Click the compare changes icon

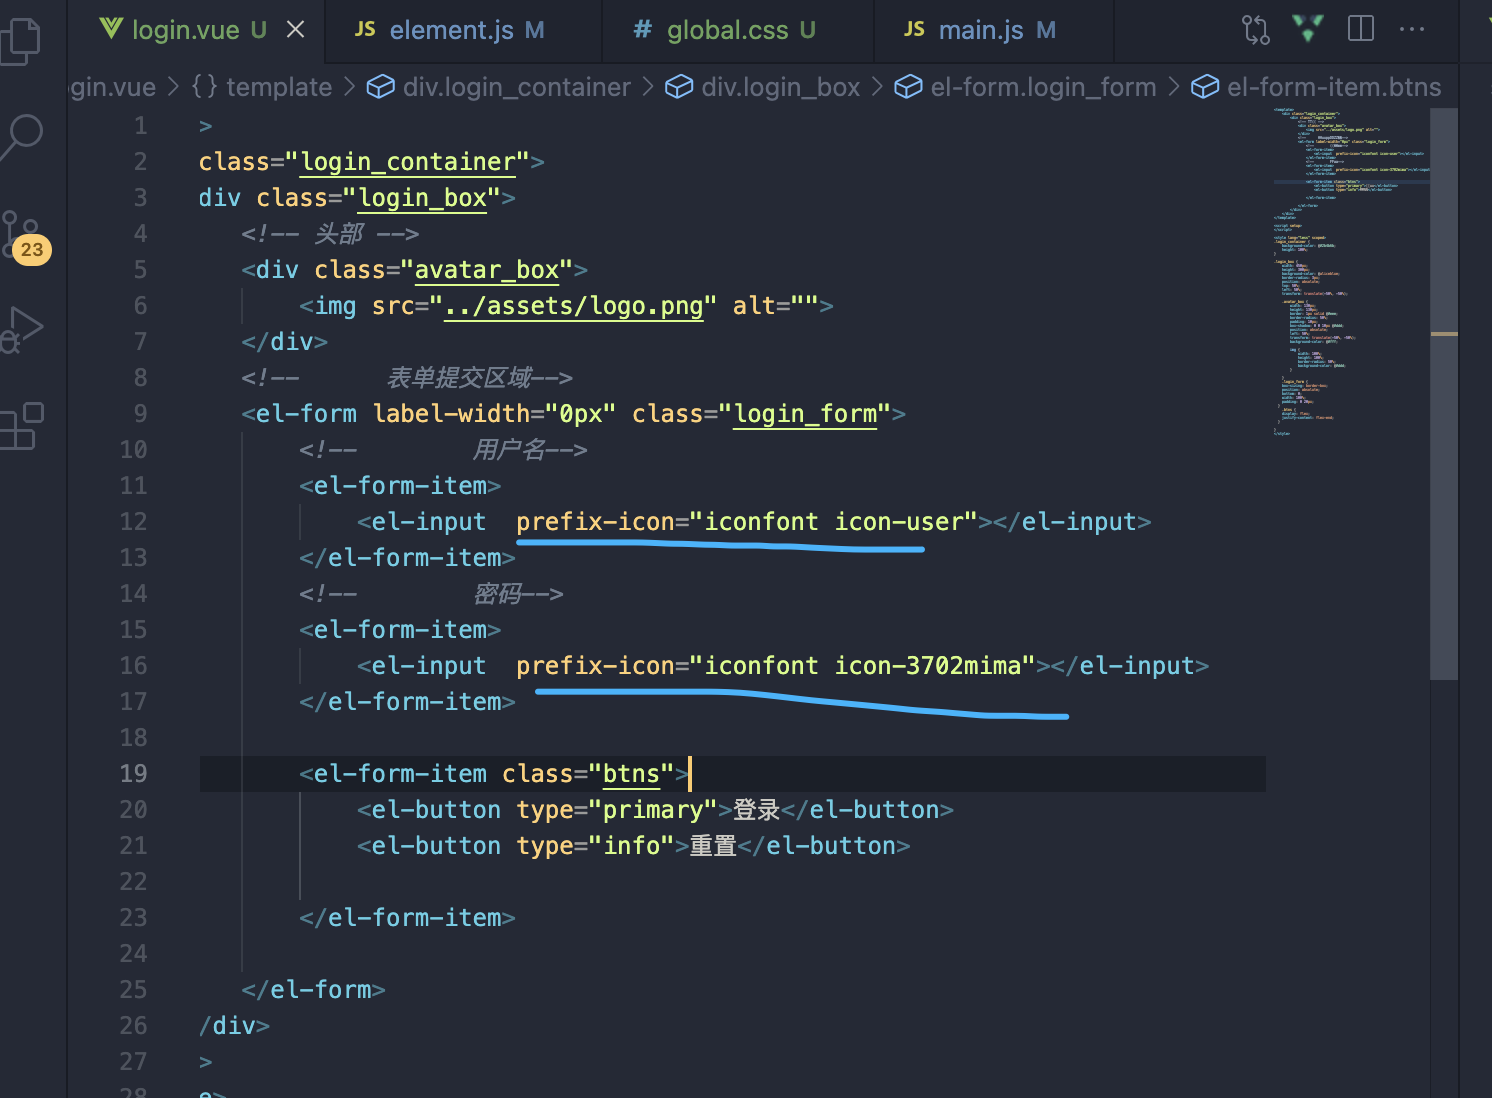click(1256, 30)
